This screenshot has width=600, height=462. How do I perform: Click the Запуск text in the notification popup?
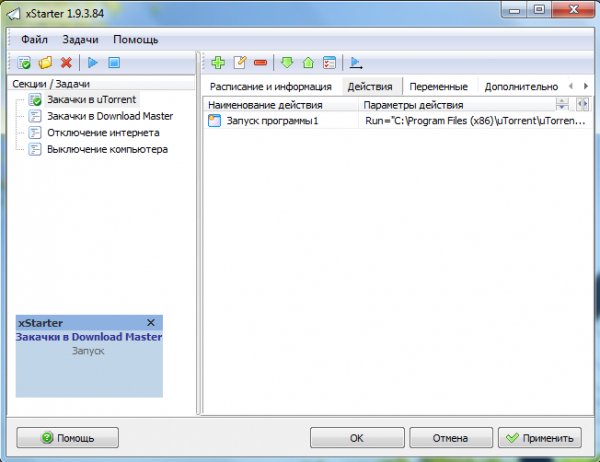click(x=88, y=351)
